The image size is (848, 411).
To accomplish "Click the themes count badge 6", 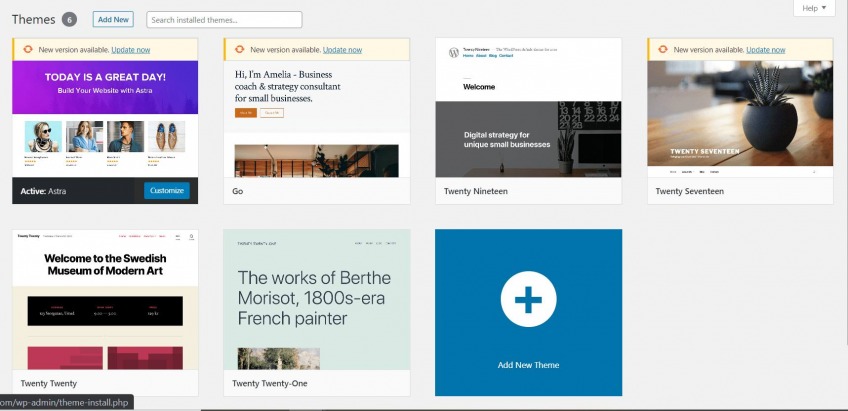I will (x=69, y=19).
